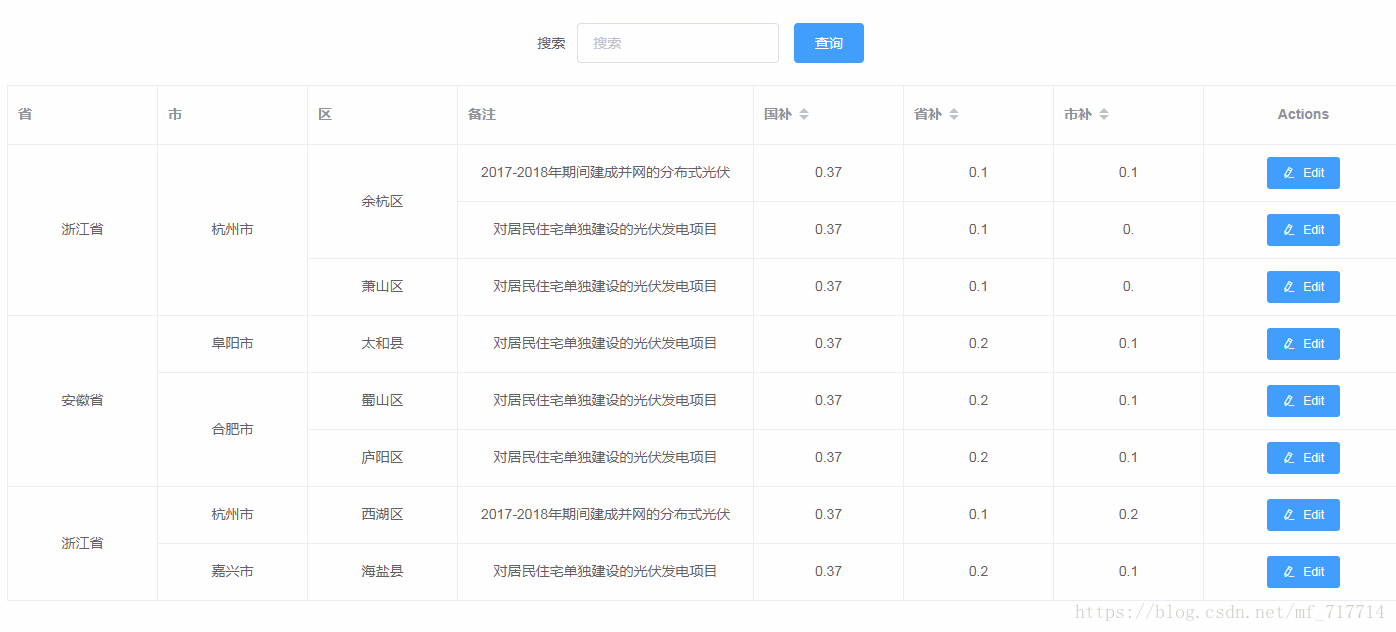Toggle ascending sort on the 省补 column
Viewport: 1396px width, 632px height.
coord(956,110)
